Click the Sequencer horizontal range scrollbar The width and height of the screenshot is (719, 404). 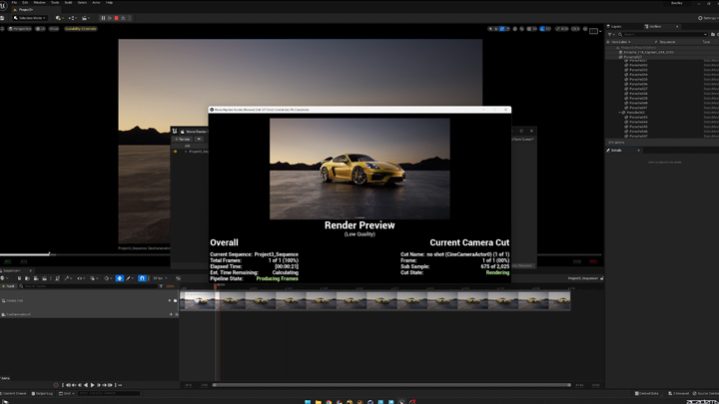(x=392, y=385)
